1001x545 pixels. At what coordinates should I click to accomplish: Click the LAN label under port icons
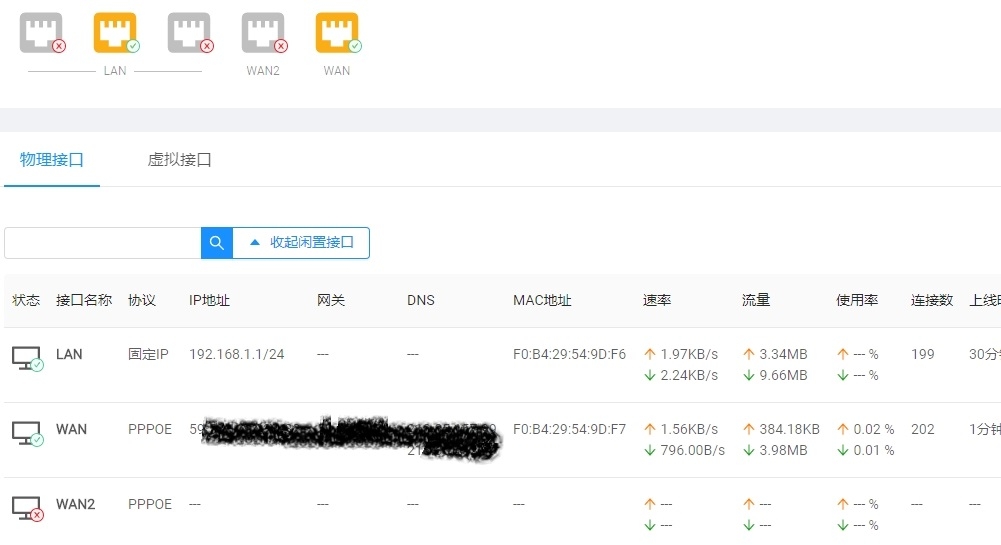click(116, 71)
